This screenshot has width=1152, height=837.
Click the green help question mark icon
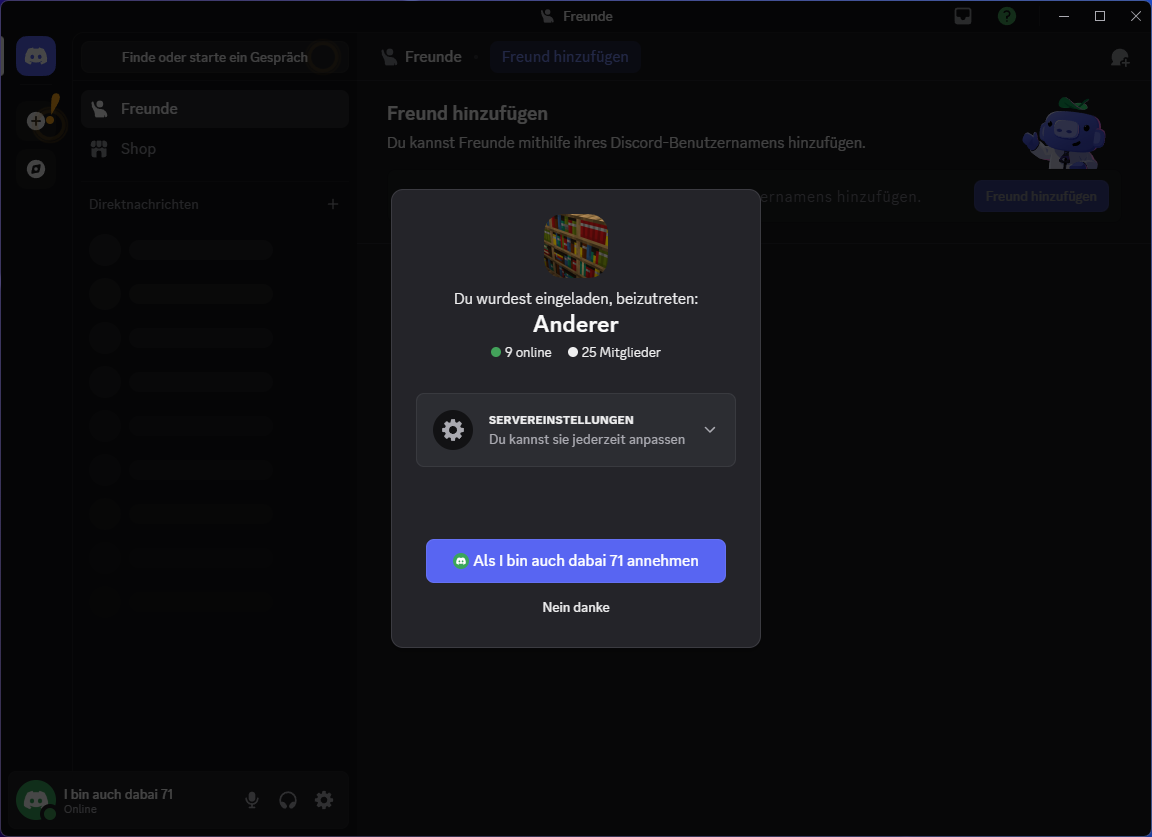(1007, 16)
